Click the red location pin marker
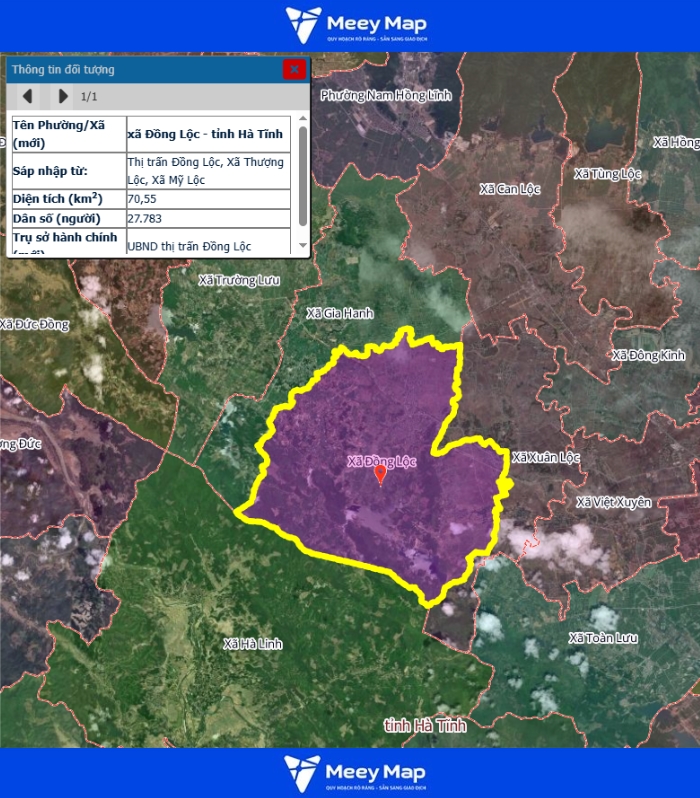This screenshot has width=700, height=798. (380, 475)
